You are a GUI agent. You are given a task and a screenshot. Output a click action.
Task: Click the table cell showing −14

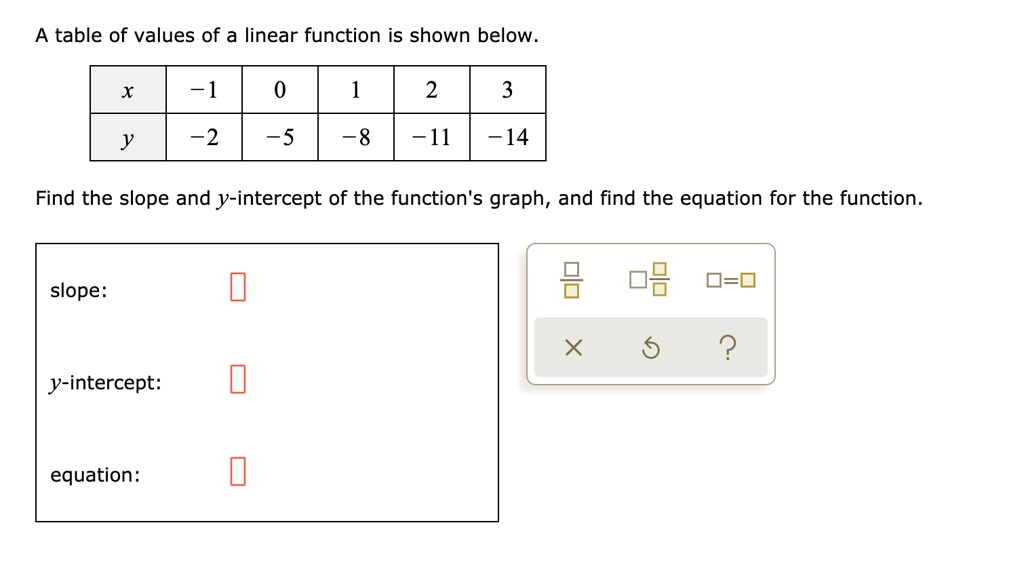coord(508,137)
